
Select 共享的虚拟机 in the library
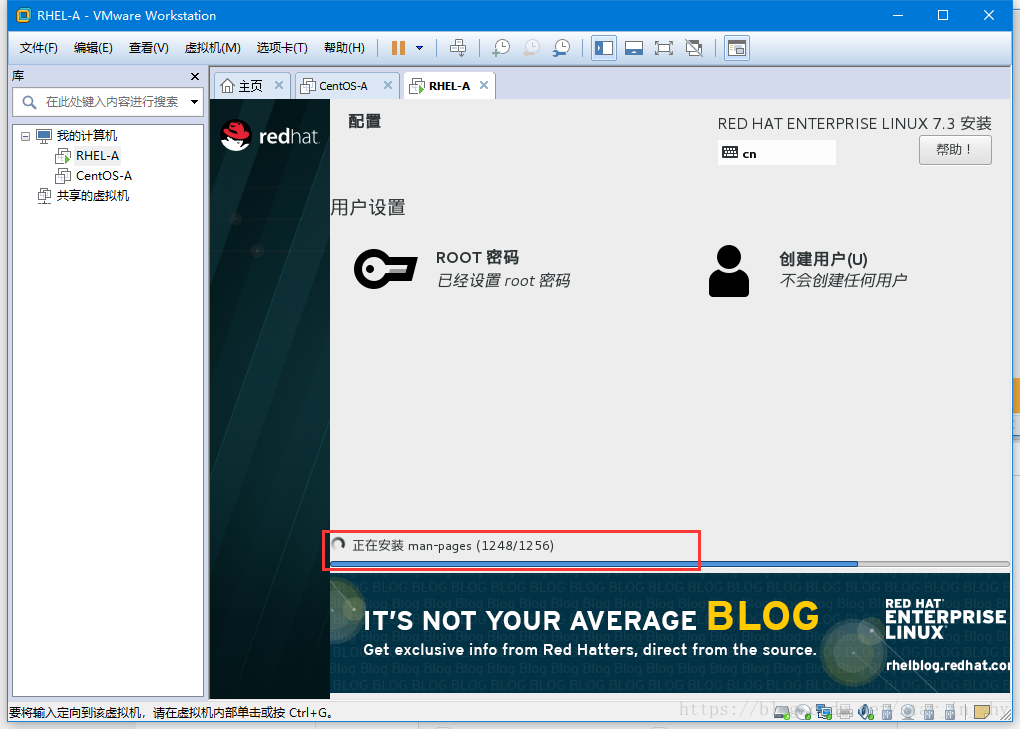[x=92, y=196]
